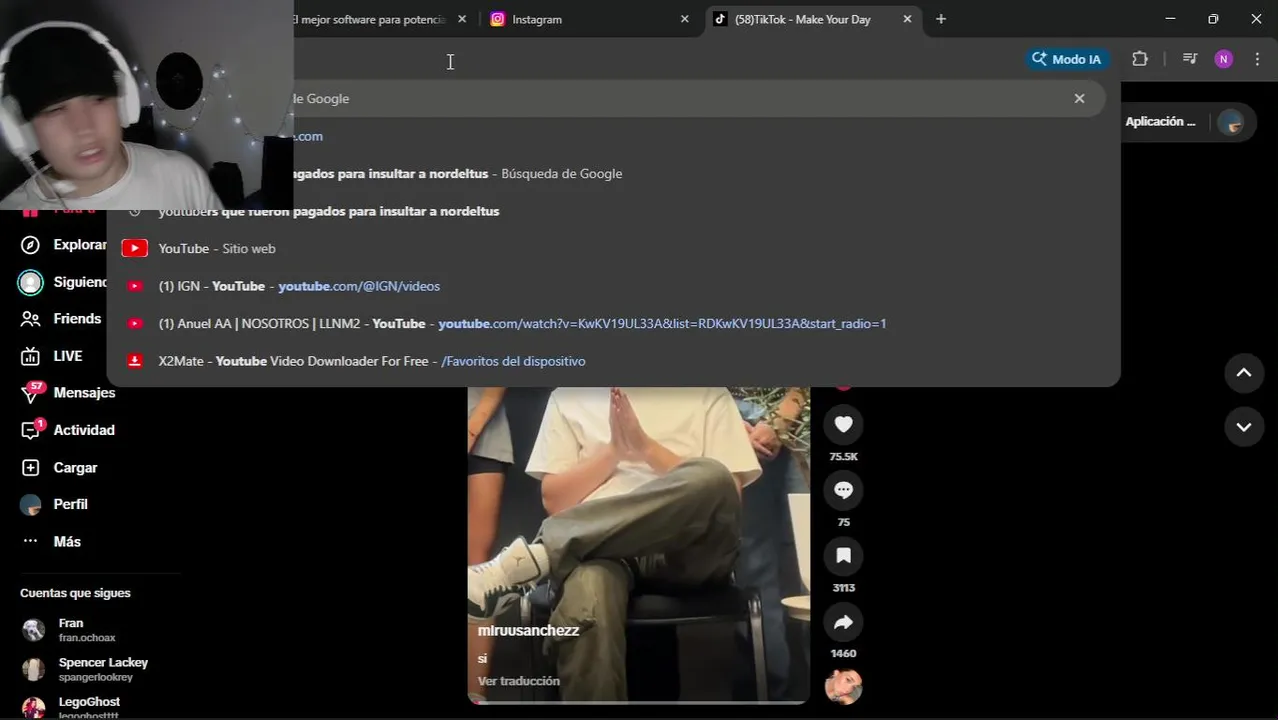Open the Cargar upload page
Image resolution: width=1278 pixels, height=720 pixels.
click(60, 468)
